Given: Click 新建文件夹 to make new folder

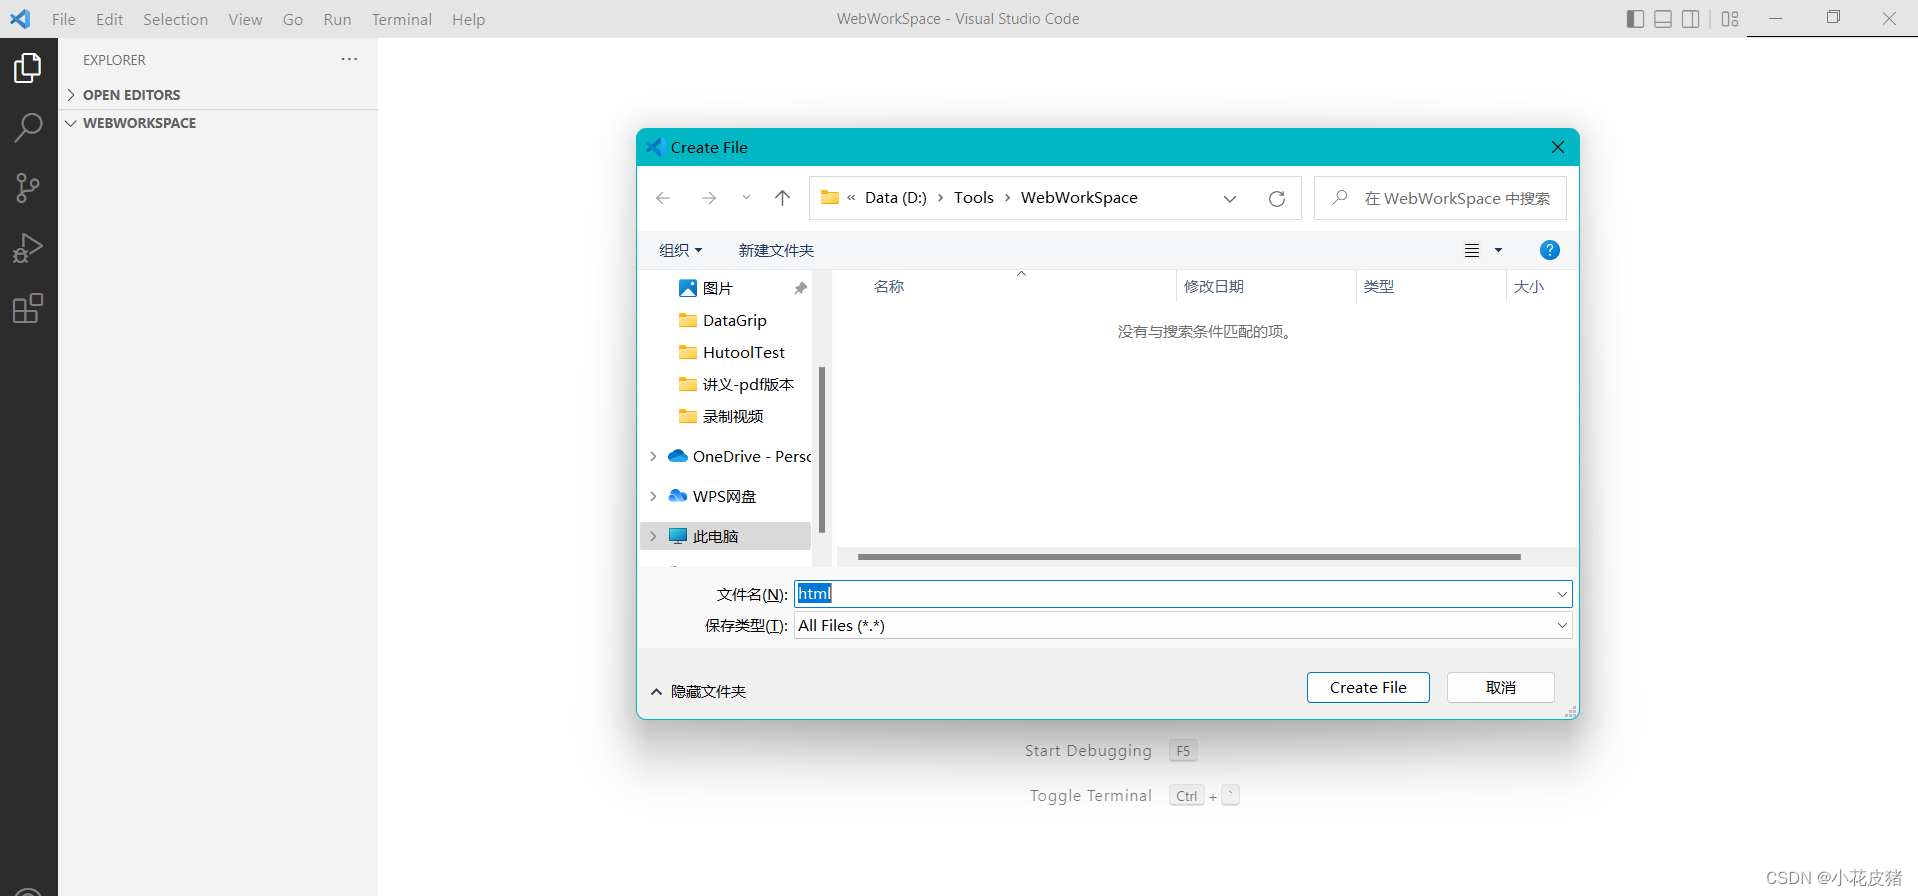Looking at the screenshot, I should pyautogui.click(x=776, y=250).
